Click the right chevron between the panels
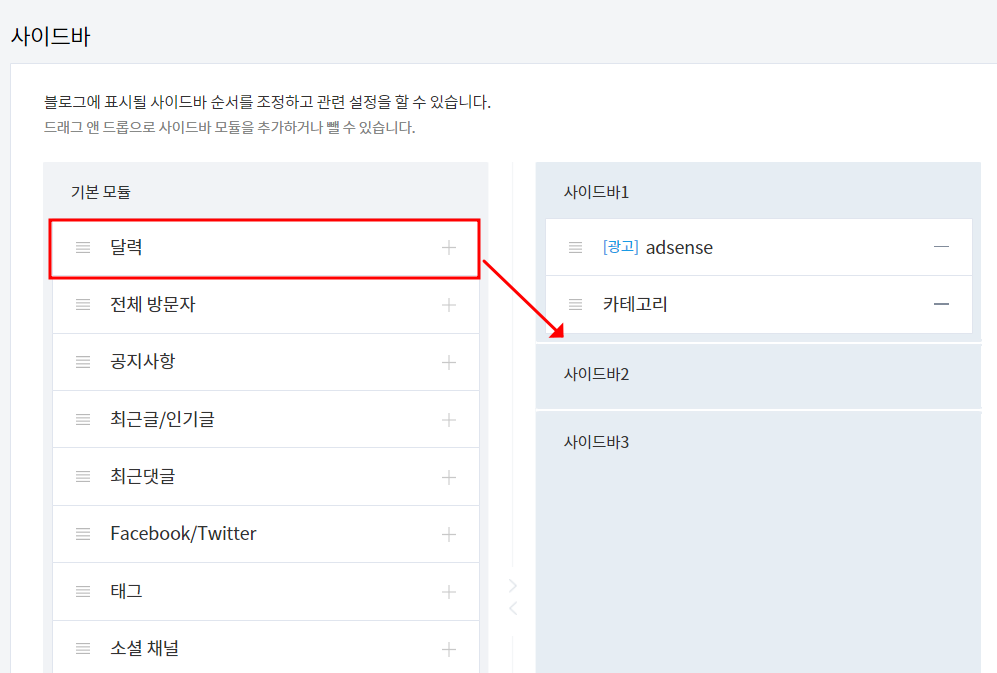Screen dimensions: 997x673 coord(512,584)
